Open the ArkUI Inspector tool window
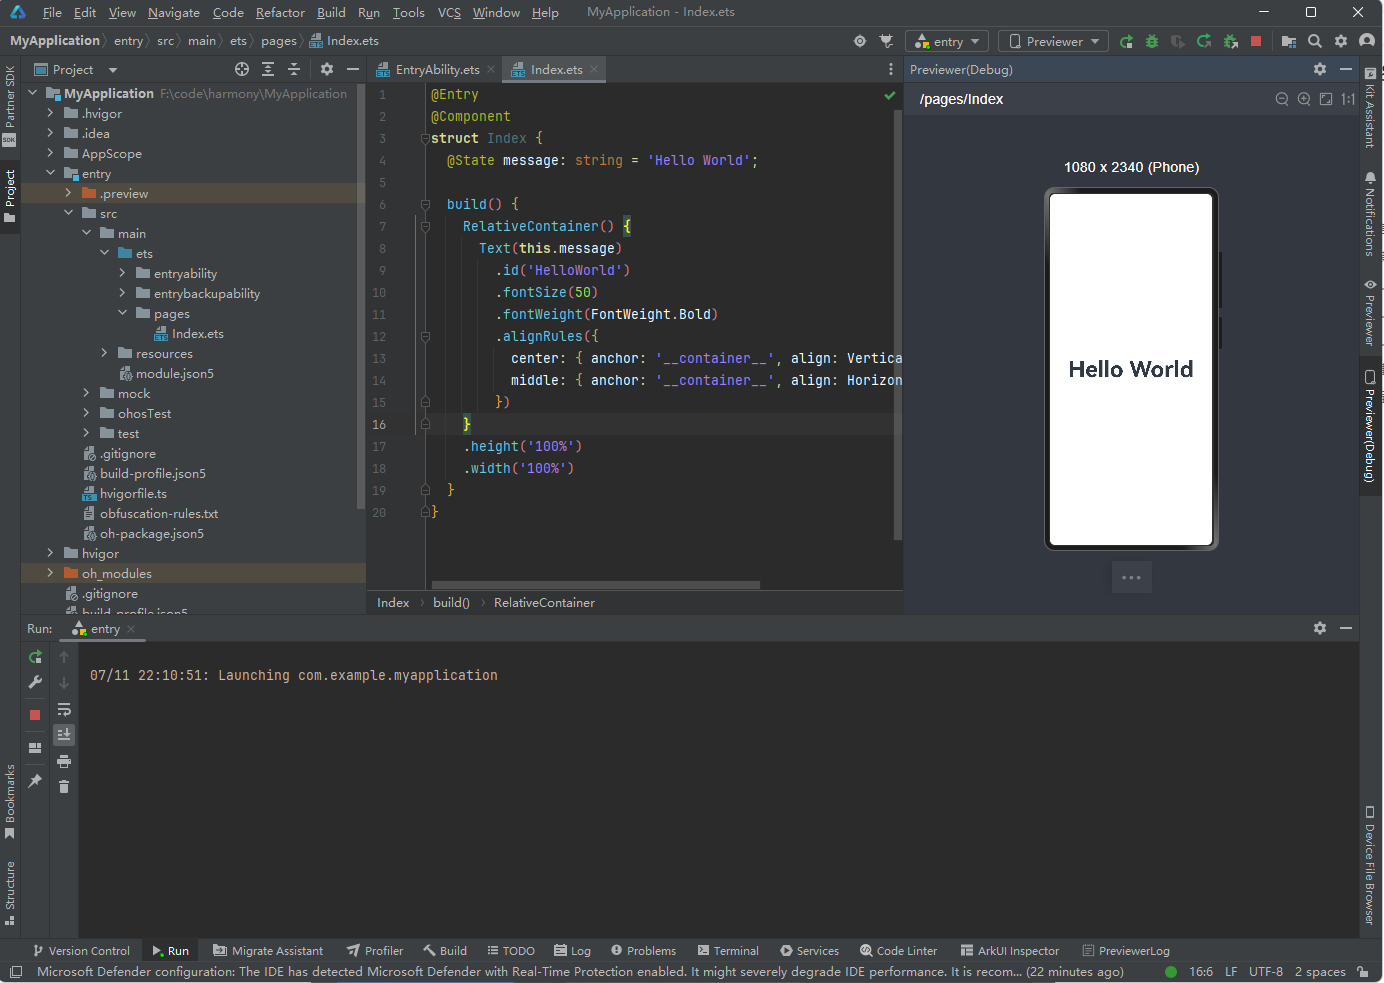Image resolution: width=1384 pixels, height=983 pixels. pos(1009,951)
